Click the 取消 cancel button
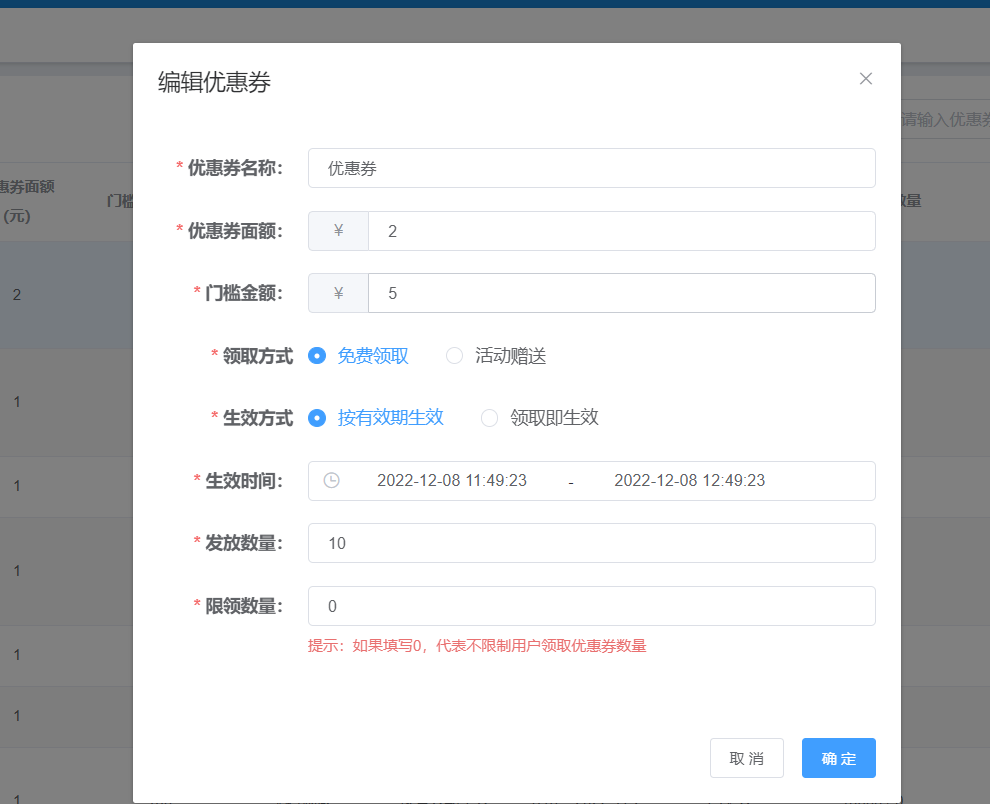Viewport: 990px width, 804px height. (747, 758)
